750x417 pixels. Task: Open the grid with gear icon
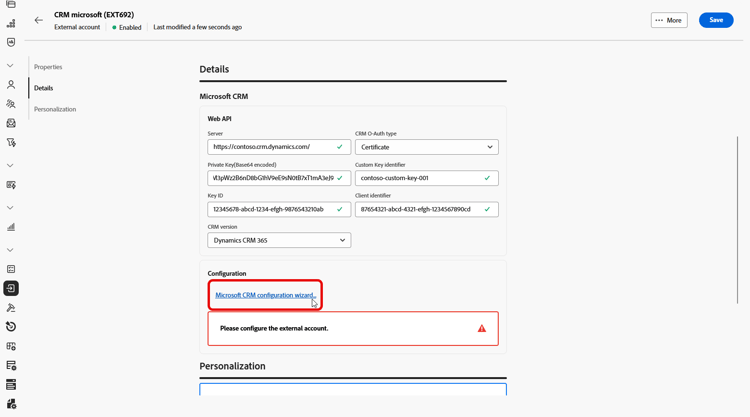point(11,346)
